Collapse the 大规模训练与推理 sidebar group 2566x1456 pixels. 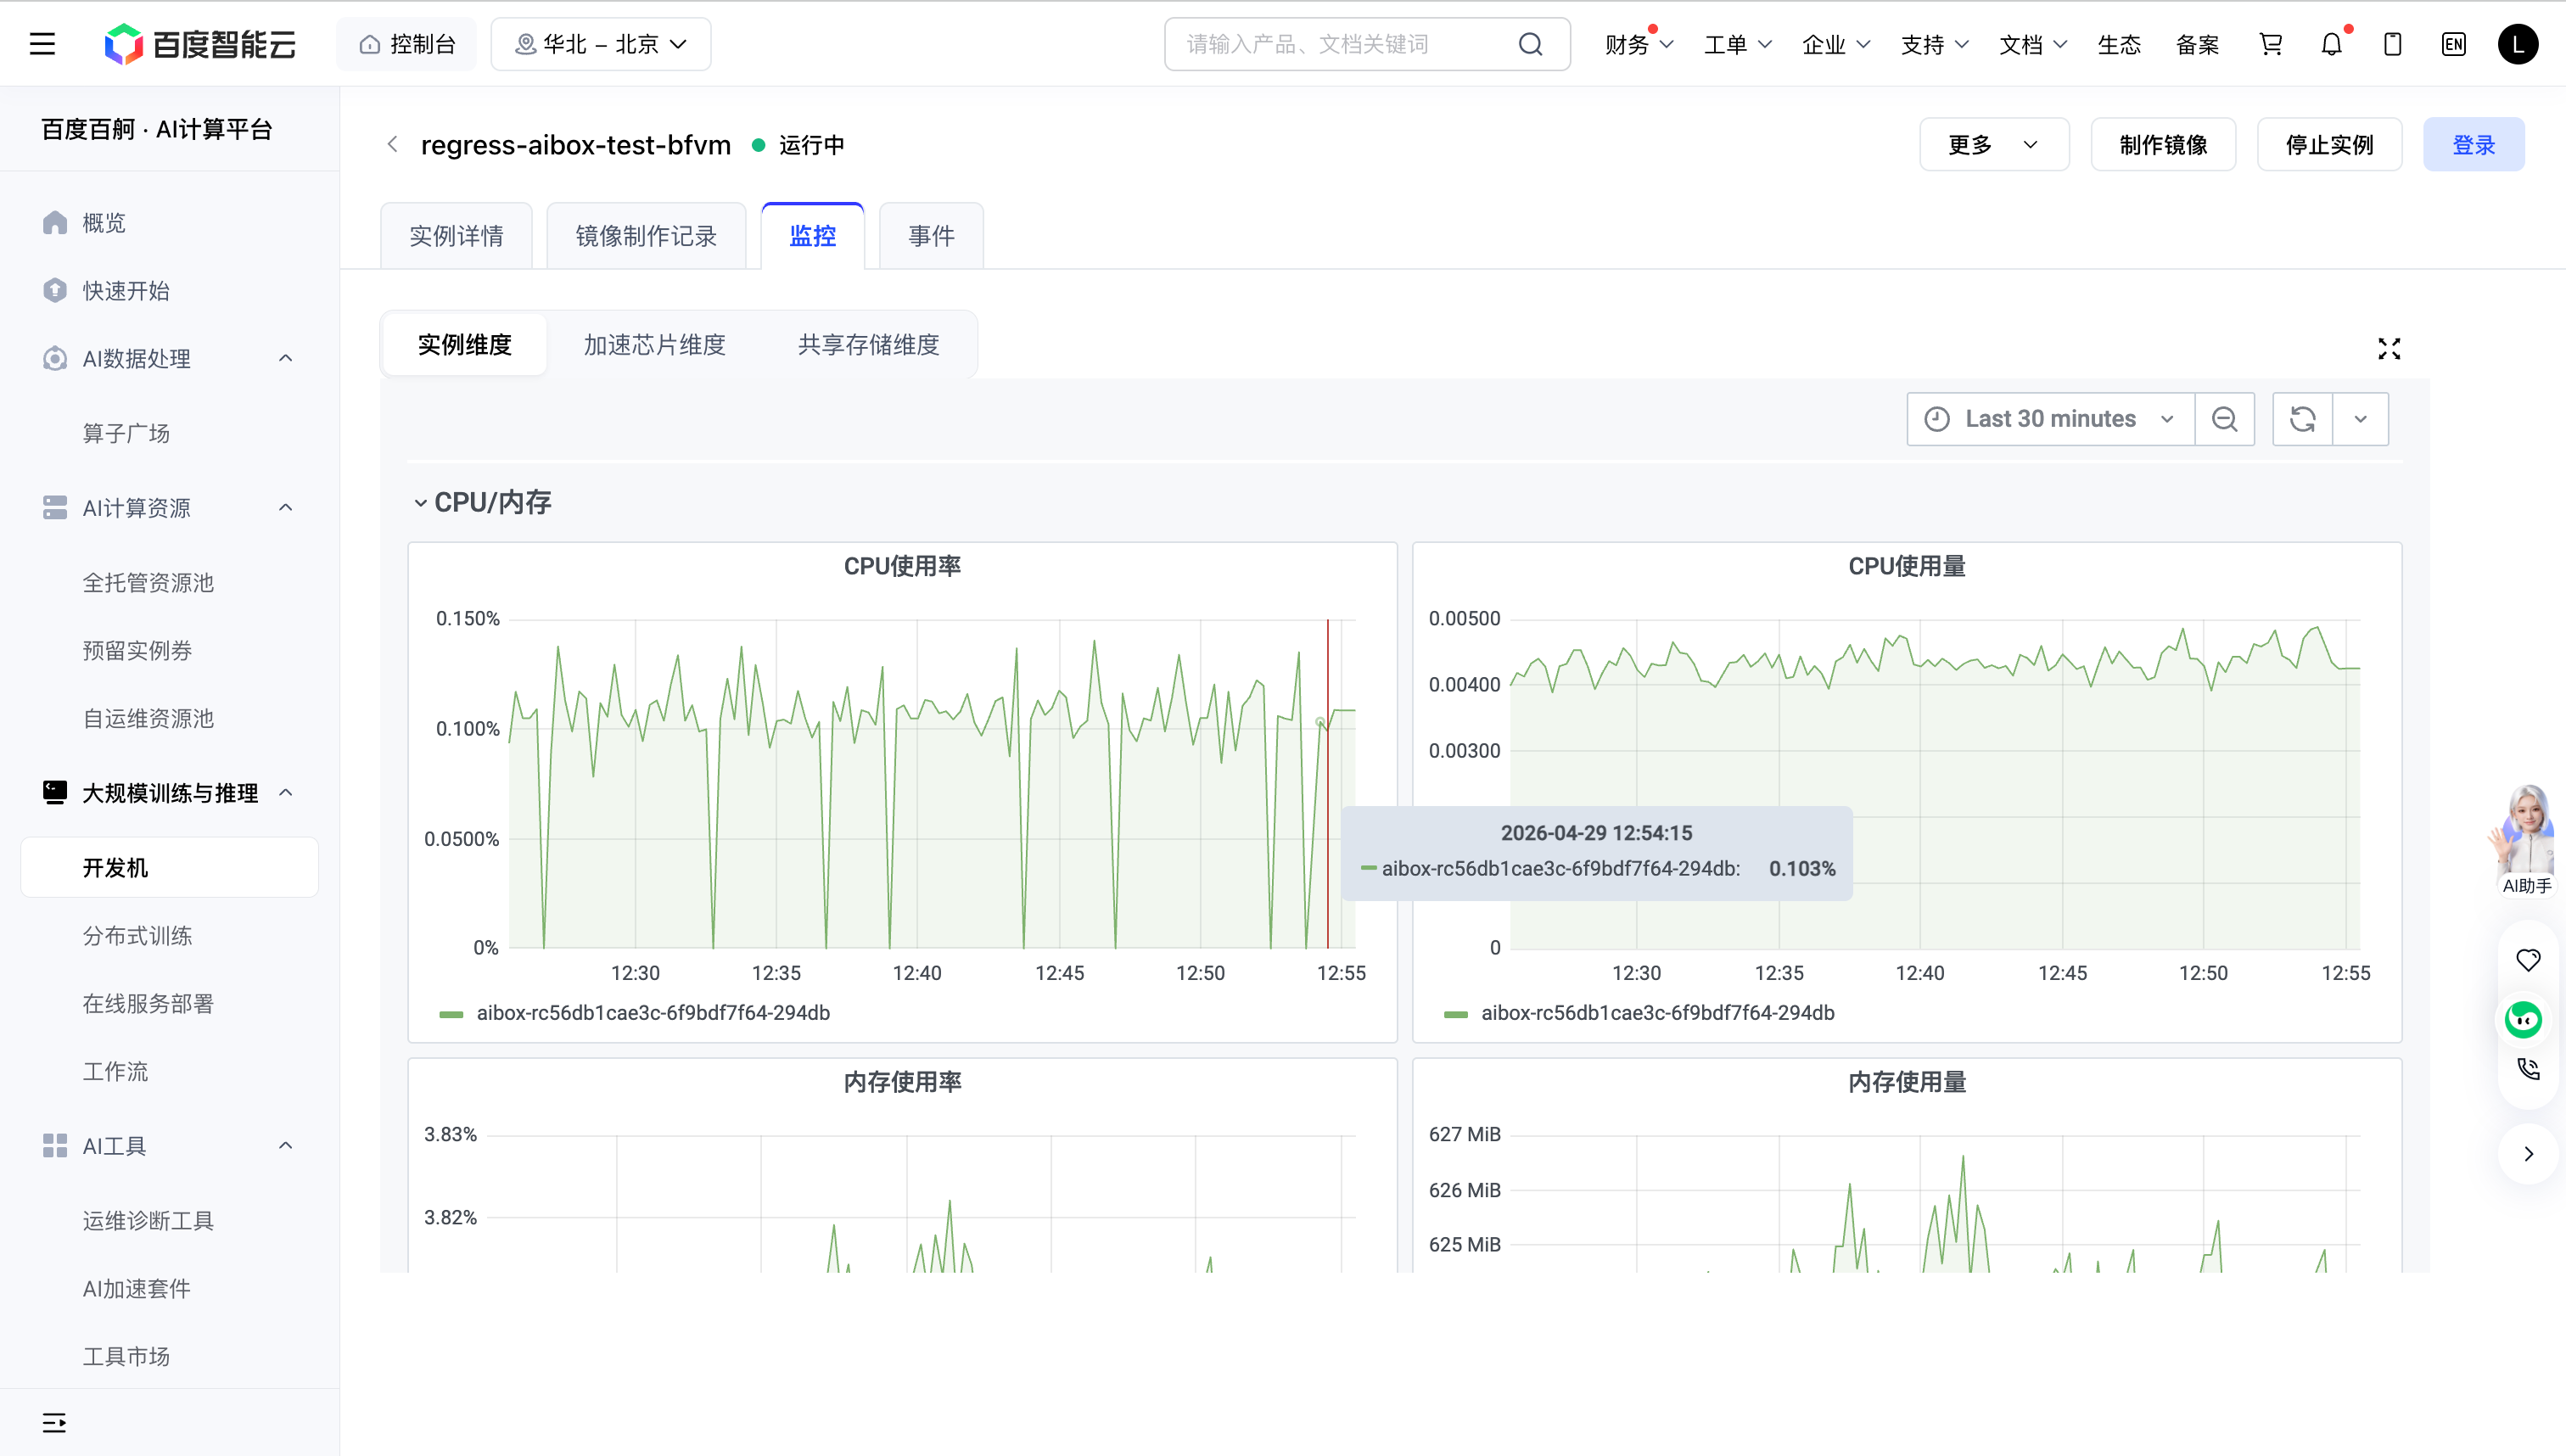(x=286, y=792)
